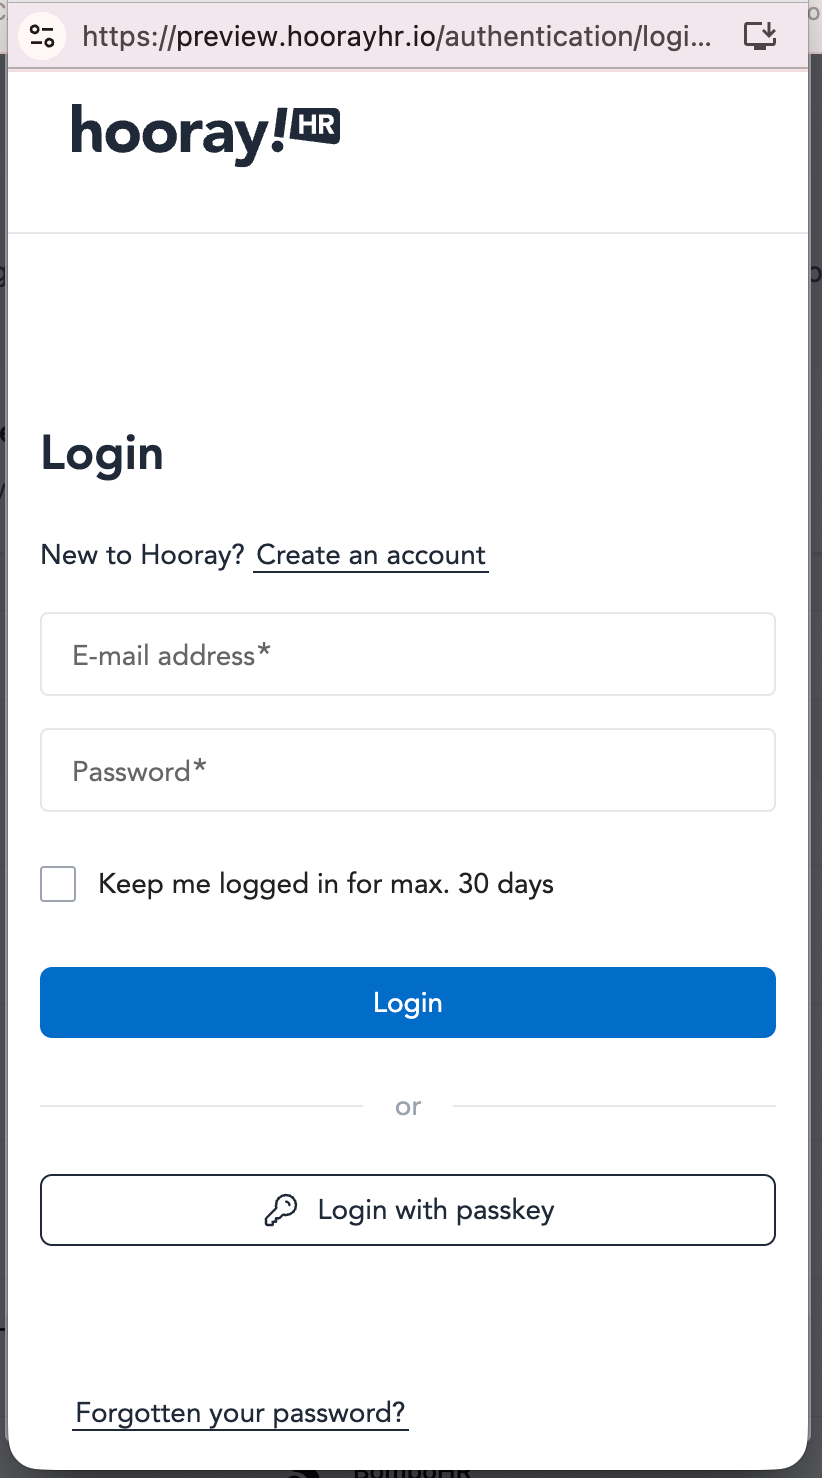822x1478 pixels.
Task: Open the Forgotten your password link
Action: tap(240, 1413)
